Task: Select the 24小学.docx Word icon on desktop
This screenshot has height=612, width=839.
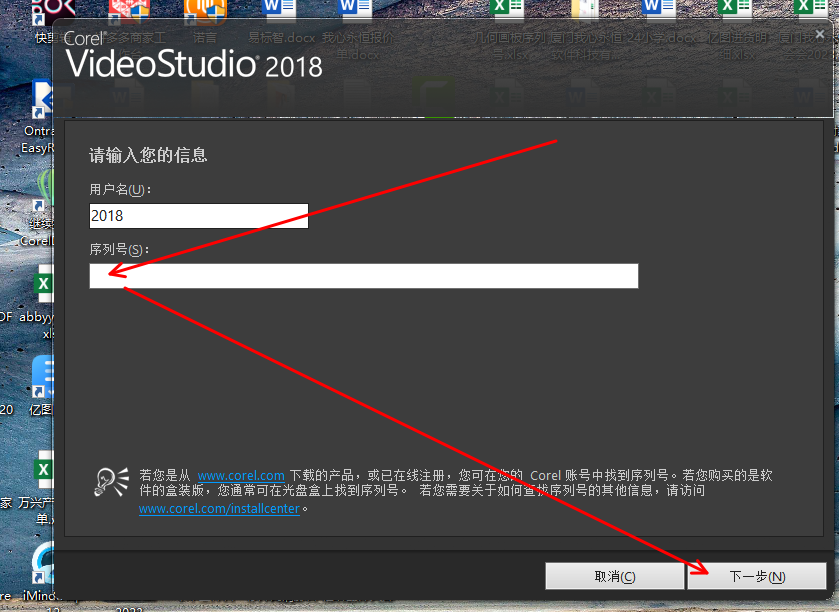Action: pos(659,10)
